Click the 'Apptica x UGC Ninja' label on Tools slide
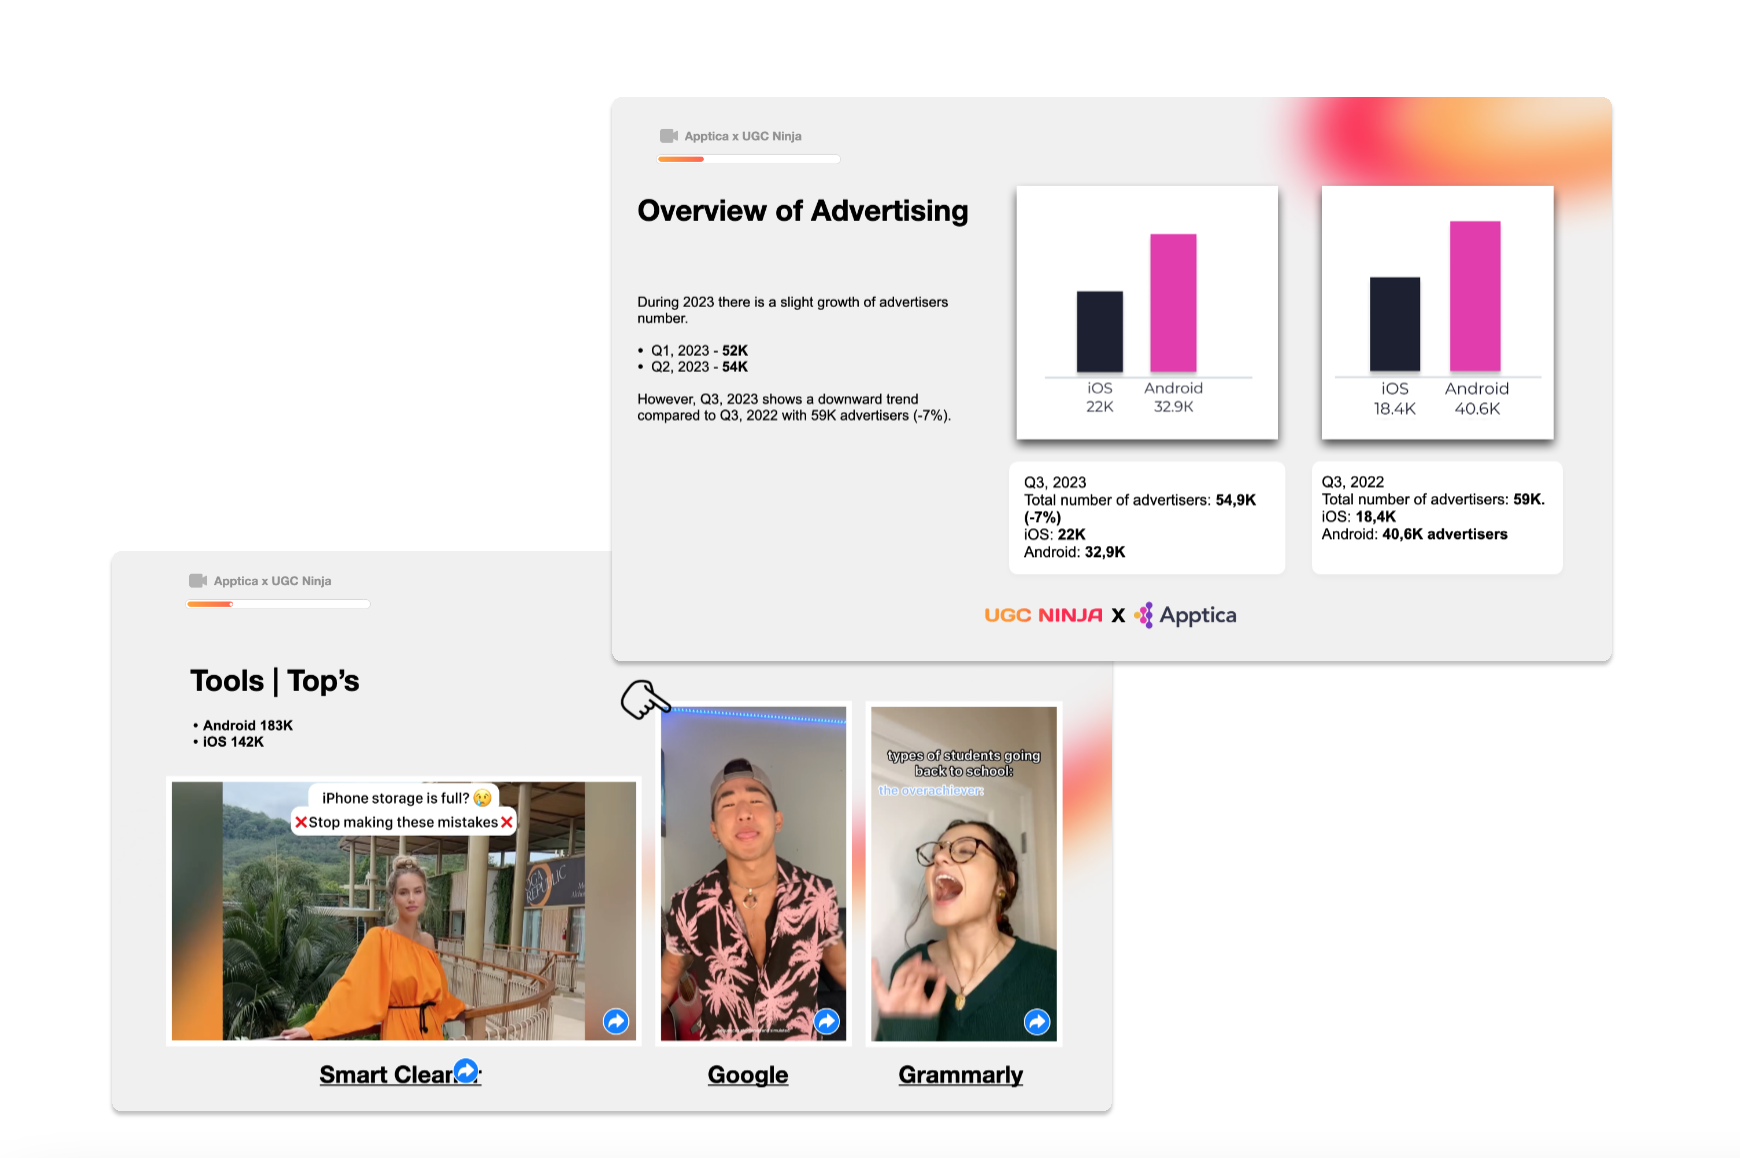This screenshot has height=1158, width=1740. pyautogui.click(x=272, y=581)
